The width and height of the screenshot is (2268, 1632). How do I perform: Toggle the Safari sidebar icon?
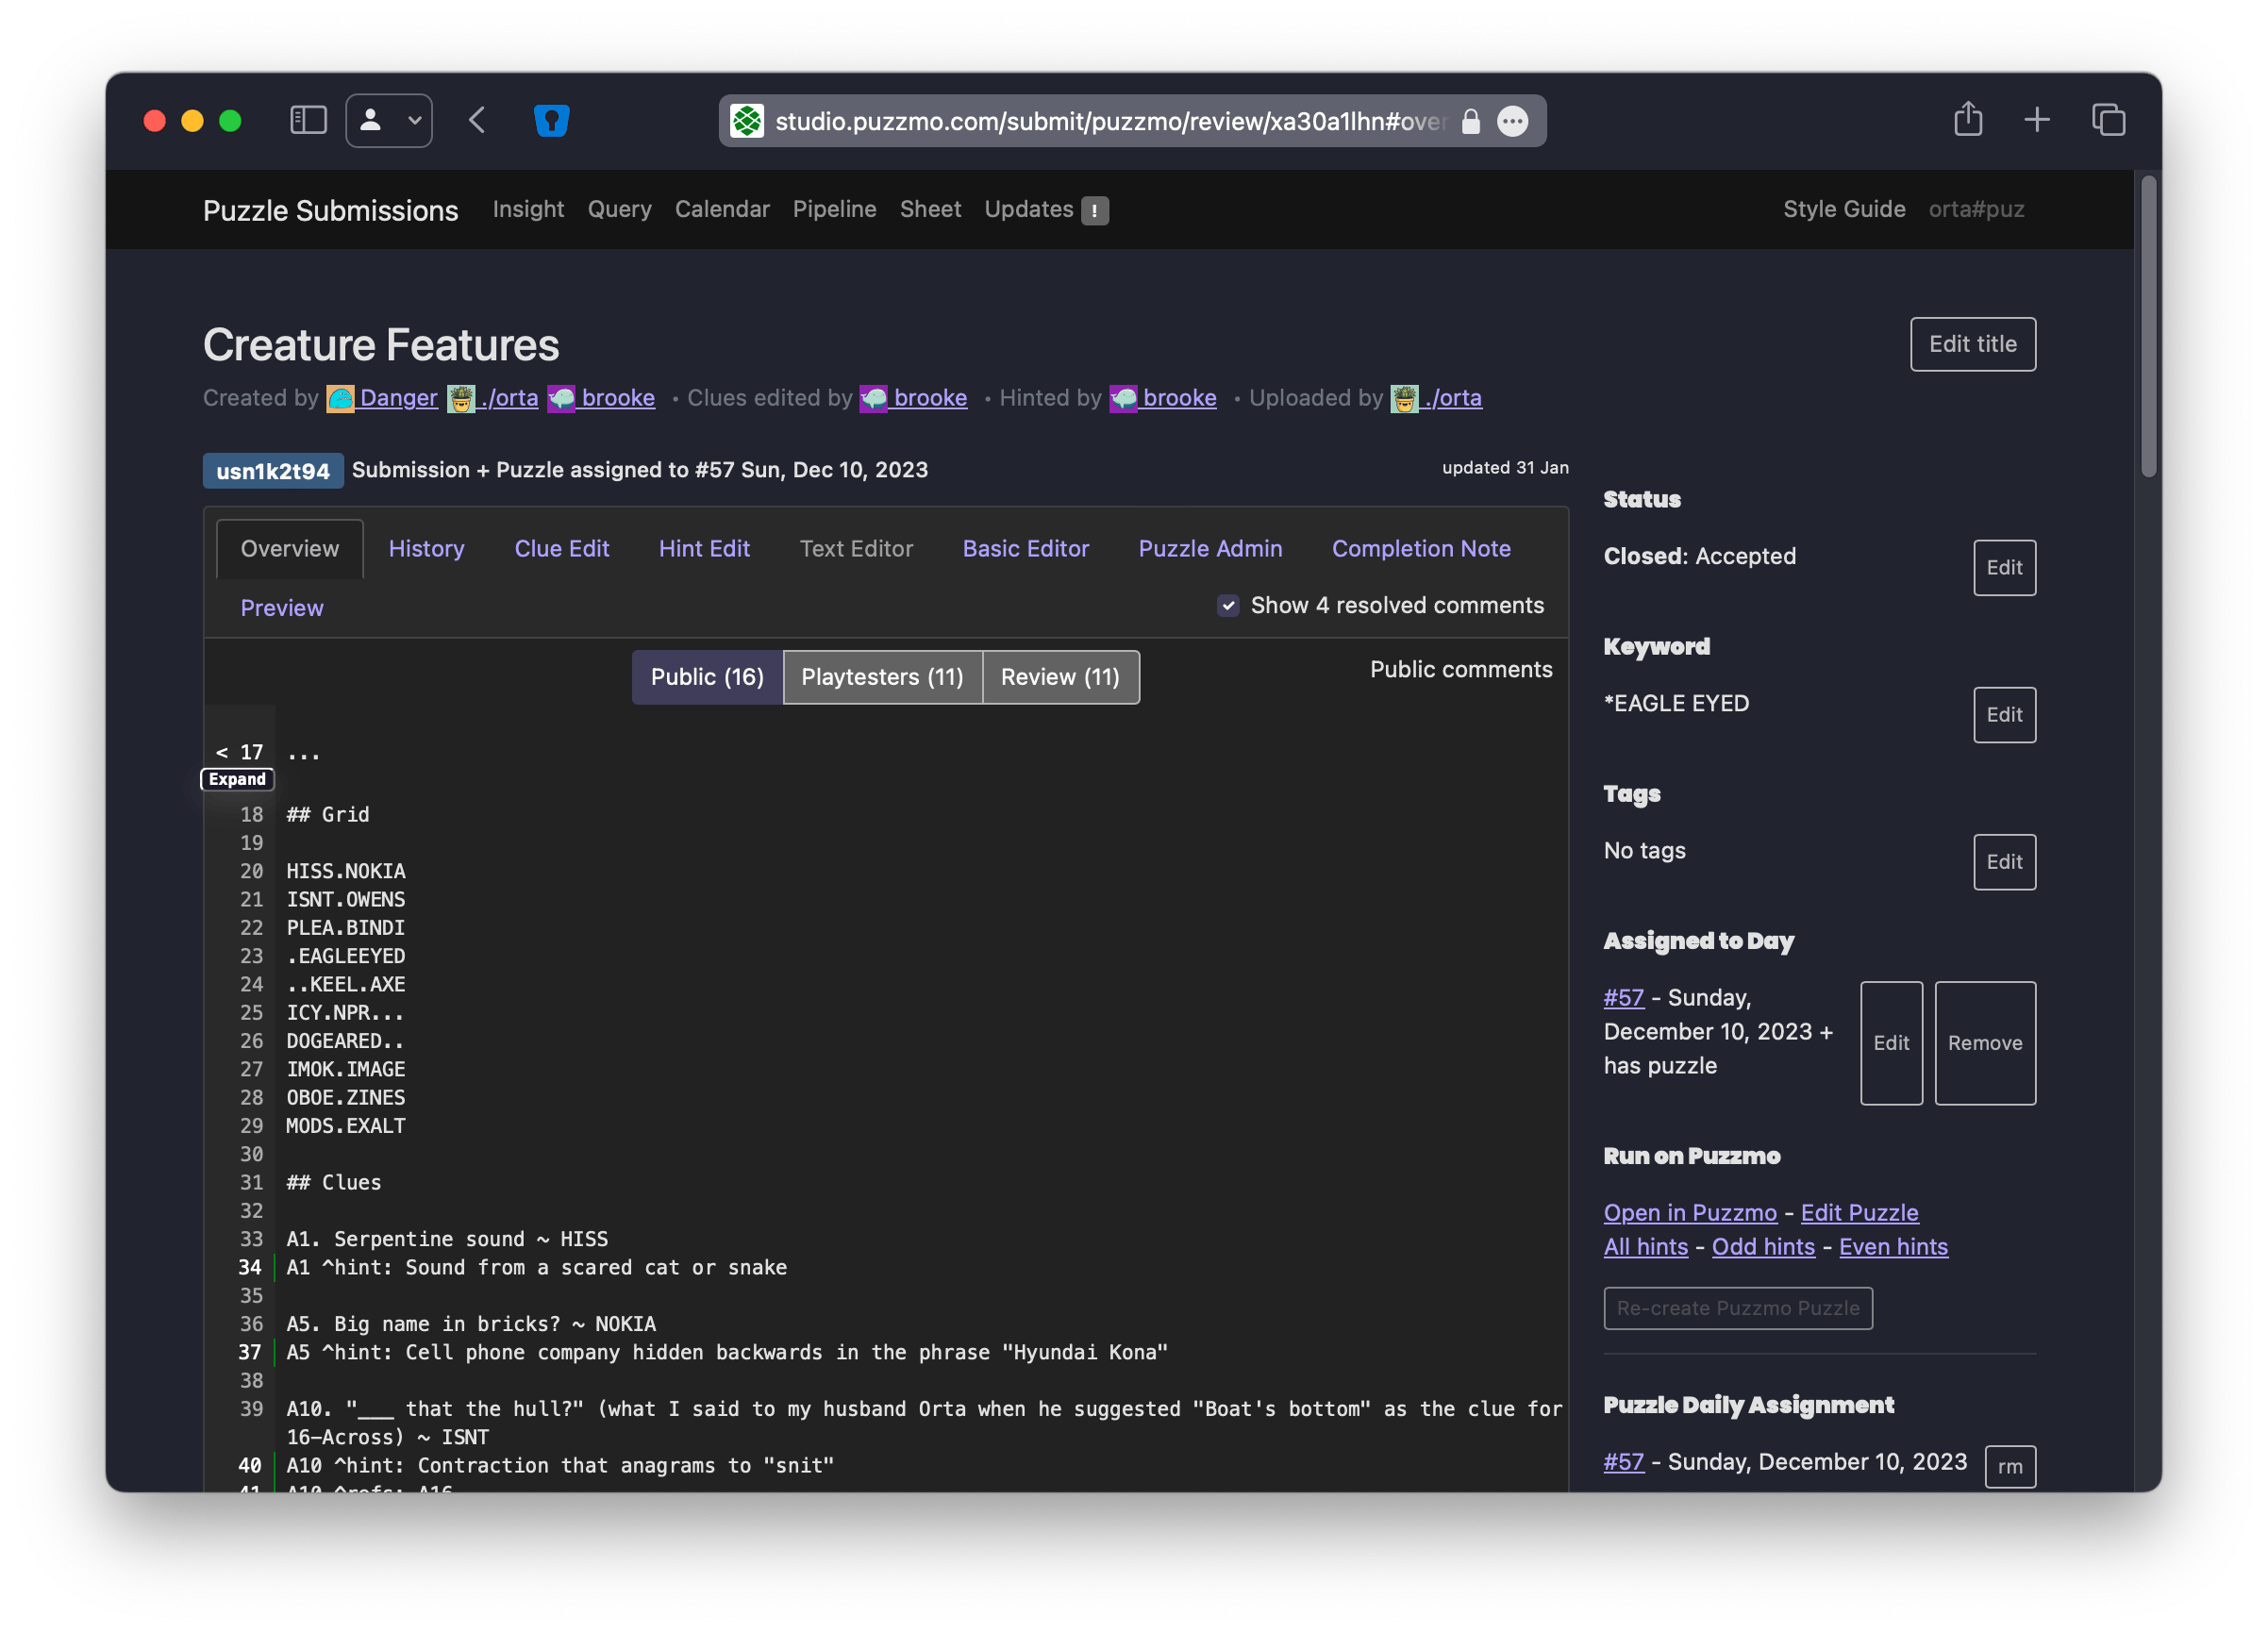[x=308, y=121]
